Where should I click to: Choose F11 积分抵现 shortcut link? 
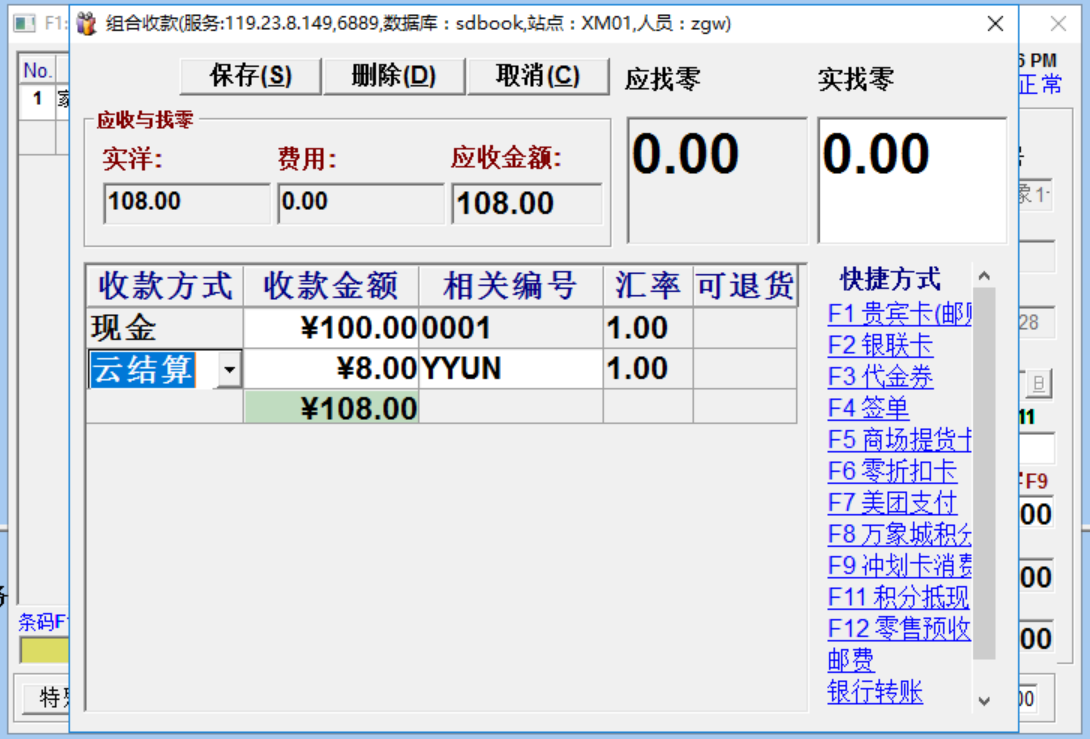898,597
